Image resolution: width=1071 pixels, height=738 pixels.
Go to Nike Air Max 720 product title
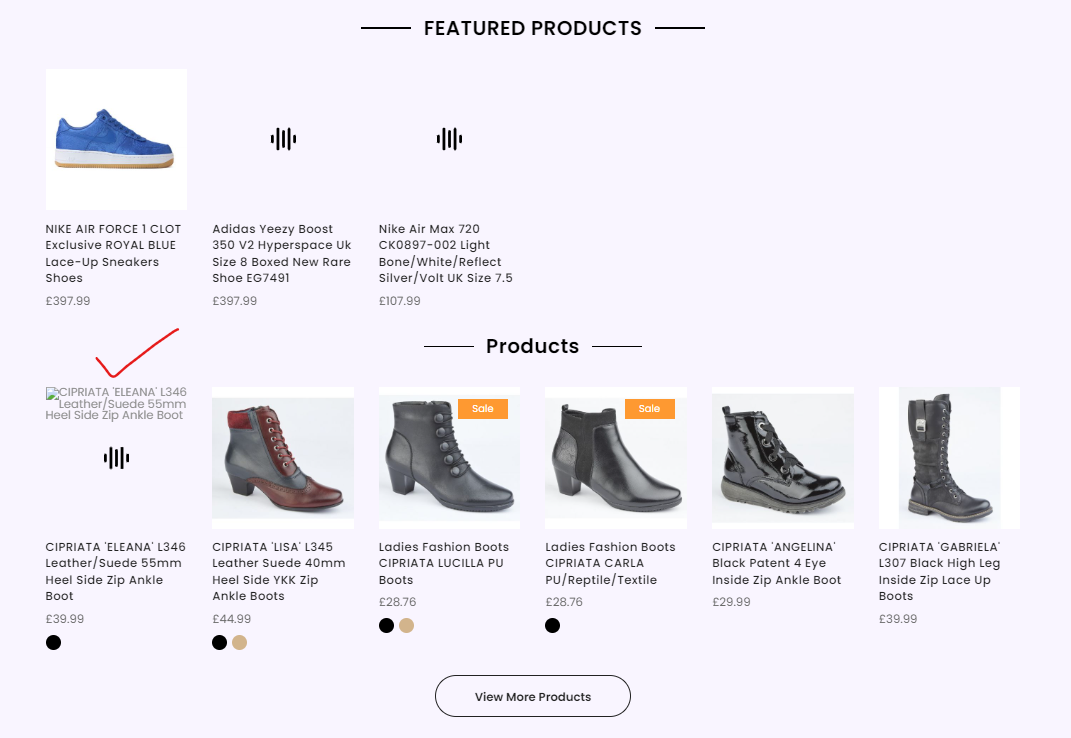(x=446, y=253)
